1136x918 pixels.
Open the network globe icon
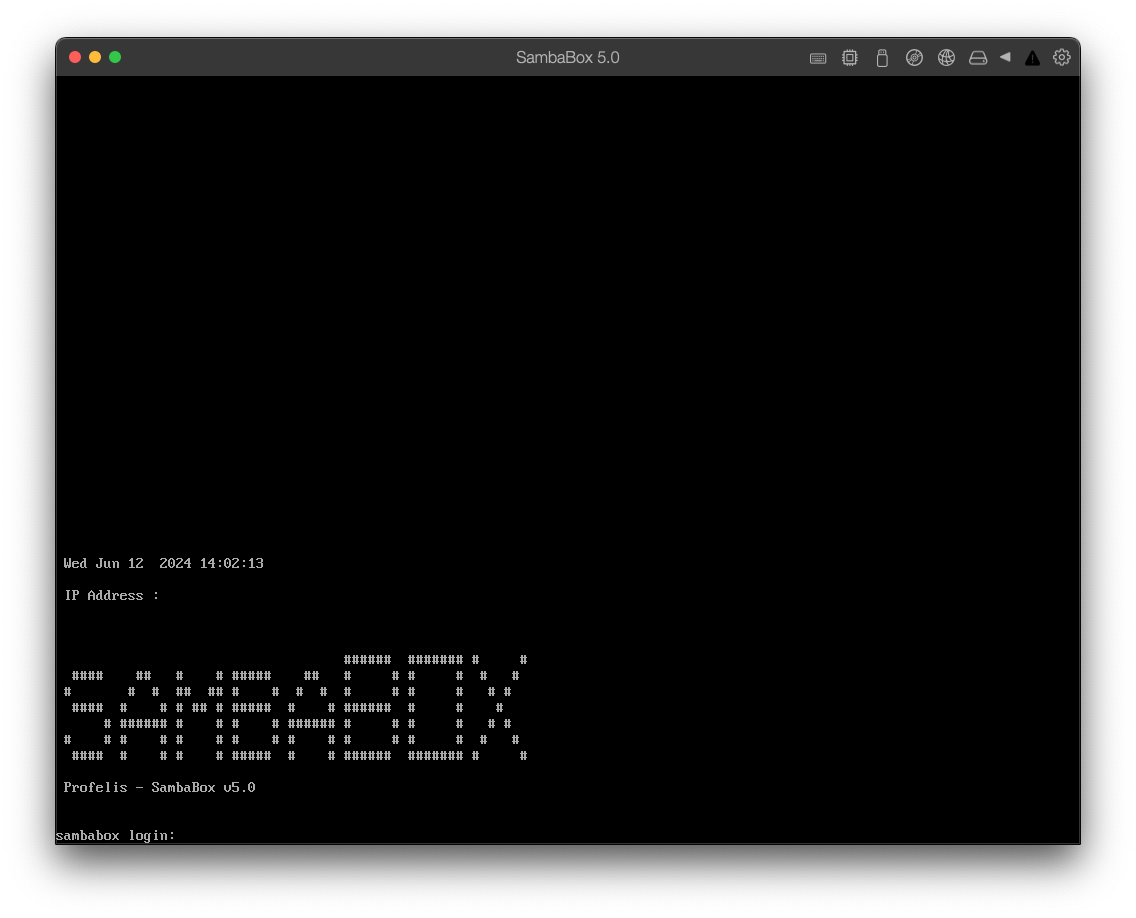946,57
